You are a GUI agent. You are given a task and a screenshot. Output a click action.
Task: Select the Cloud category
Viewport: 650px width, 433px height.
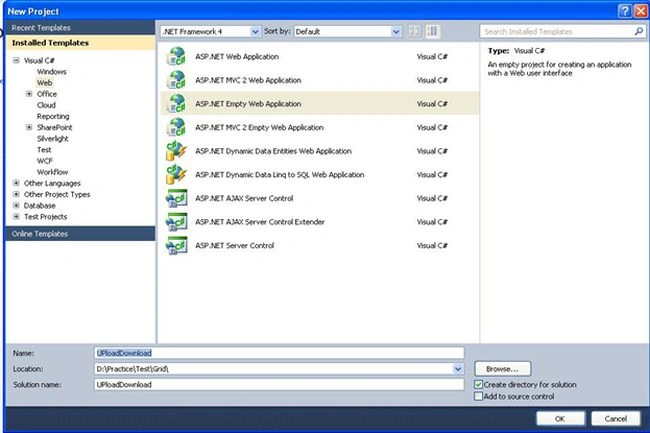[46, 105]
